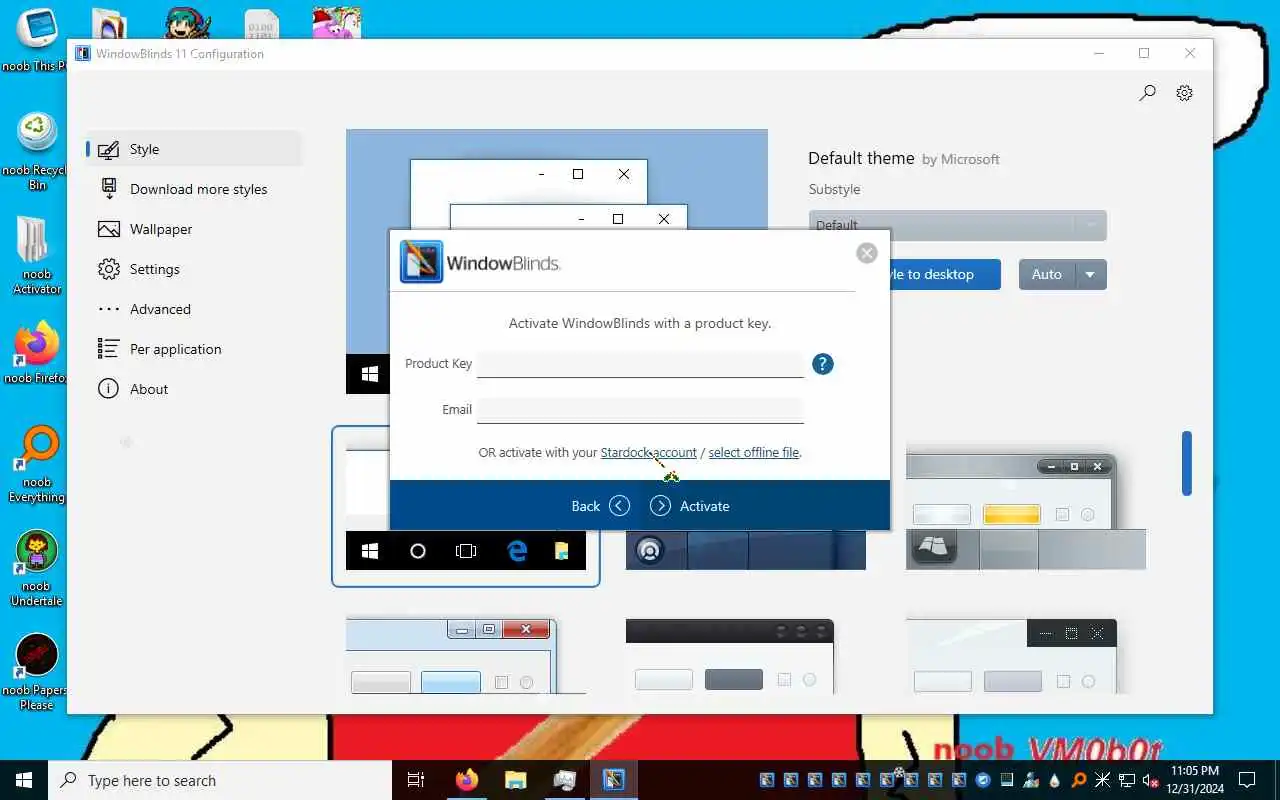Viewport: 1280px width, 800px height.
Task: Click the Product Key input field
Action: pyautogui.click(x=640, y=364)
